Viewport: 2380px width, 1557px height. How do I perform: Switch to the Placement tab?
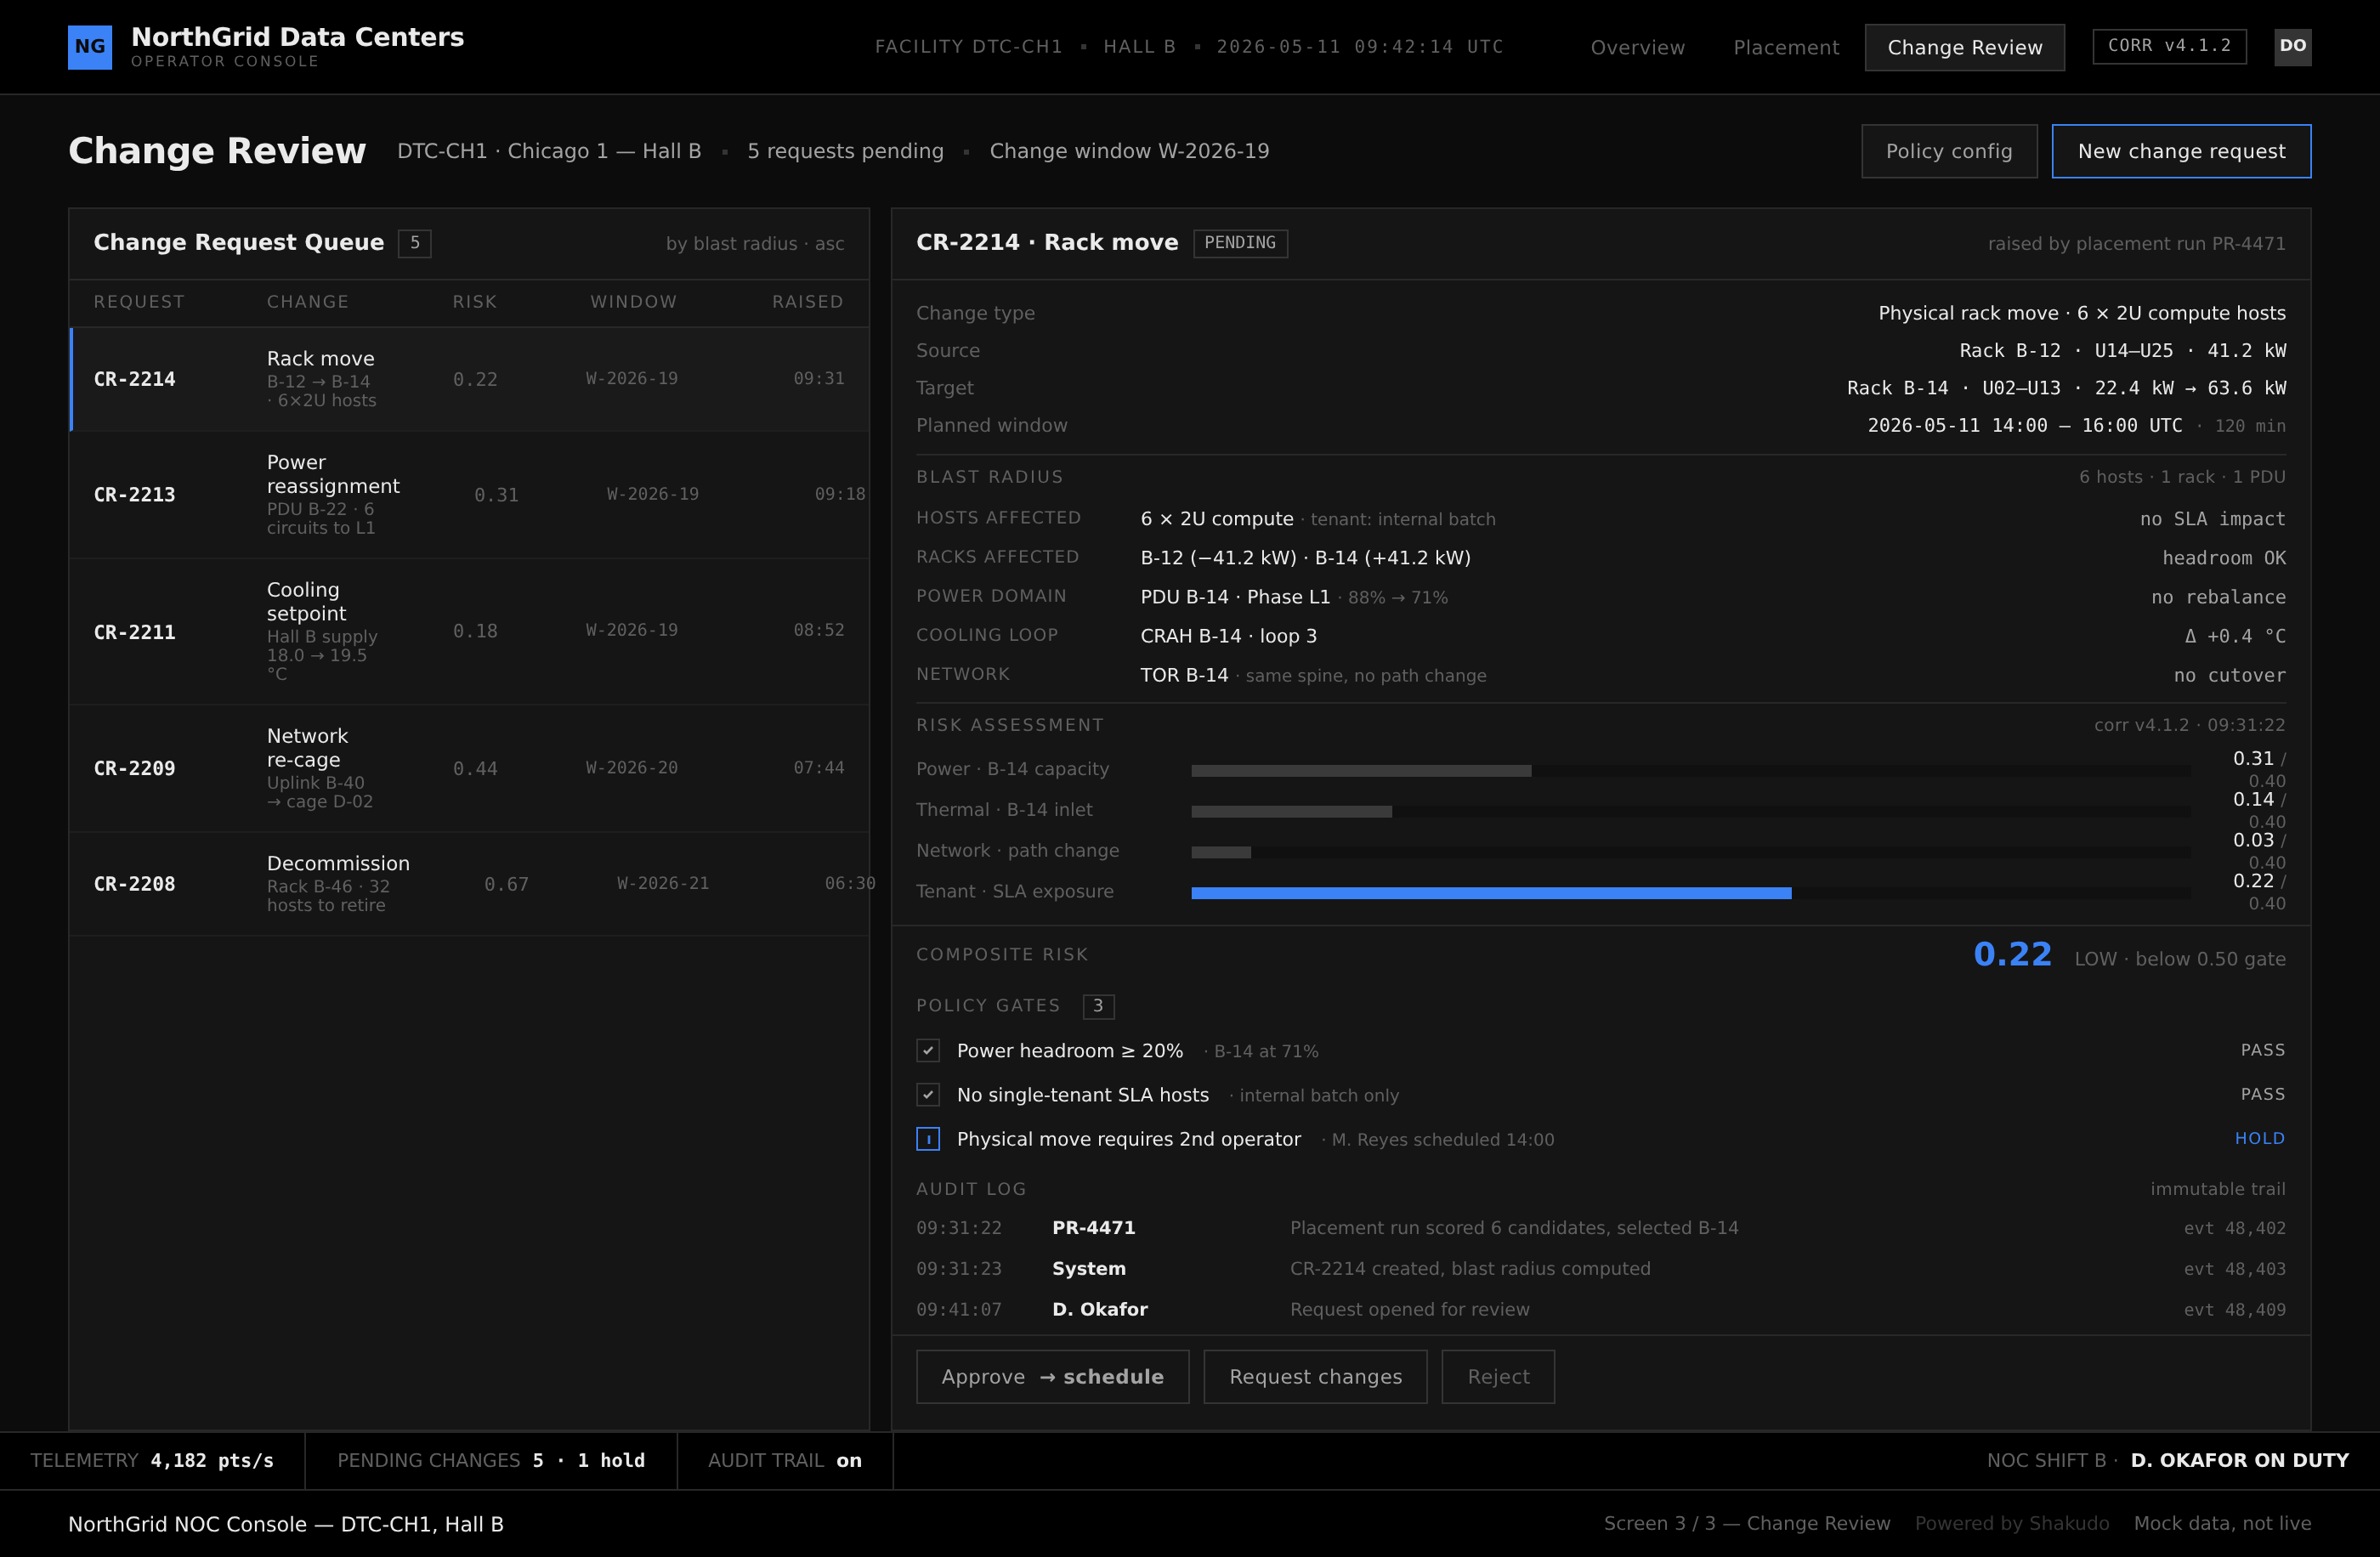1786,47
